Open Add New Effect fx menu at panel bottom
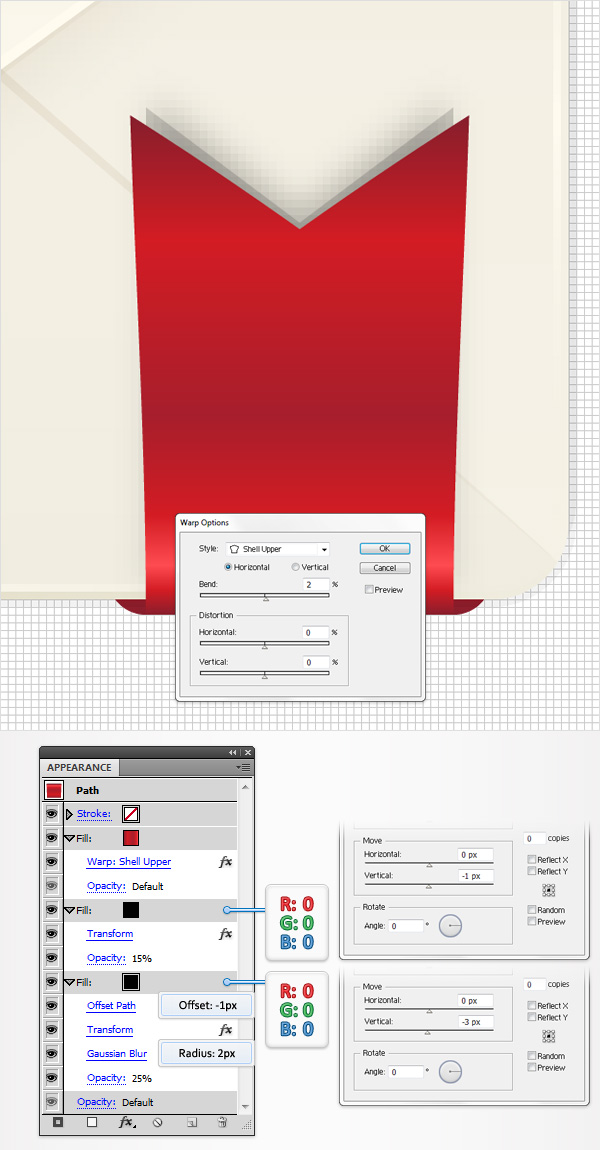Viewport: 600px width, 1150px height. point(127,1122)
